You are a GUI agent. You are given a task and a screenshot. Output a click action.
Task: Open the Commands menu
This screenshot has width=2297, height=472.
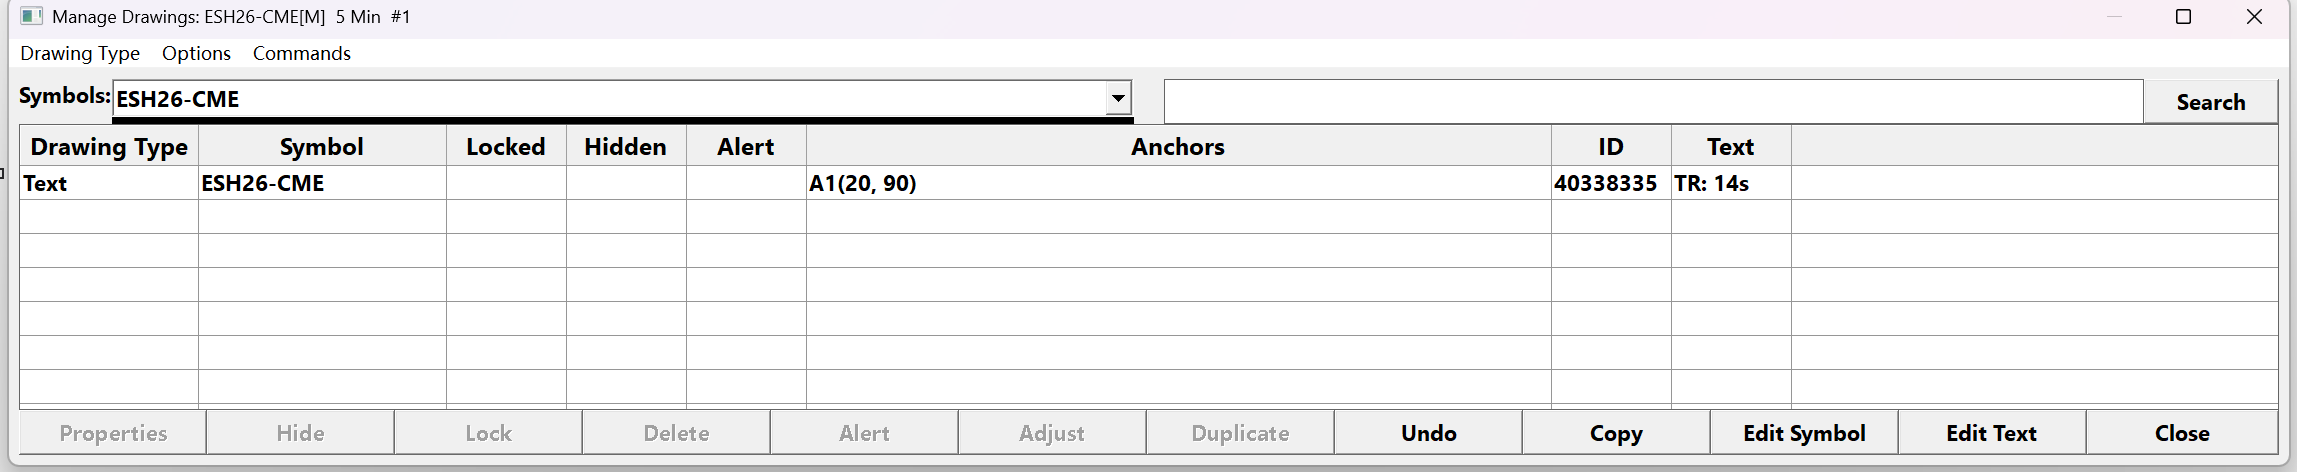pos(301,54)
